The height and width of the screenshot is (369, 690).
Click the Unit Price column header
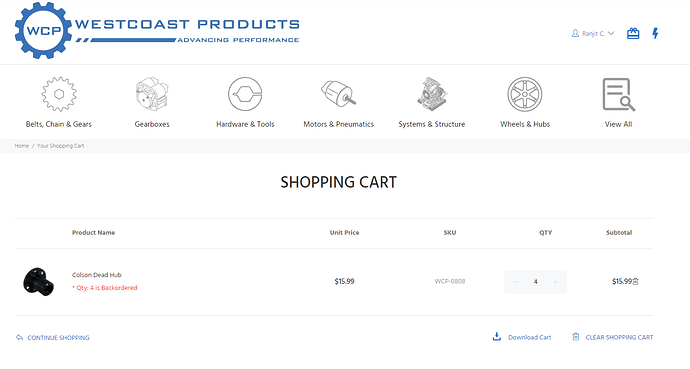click(345, 233)
